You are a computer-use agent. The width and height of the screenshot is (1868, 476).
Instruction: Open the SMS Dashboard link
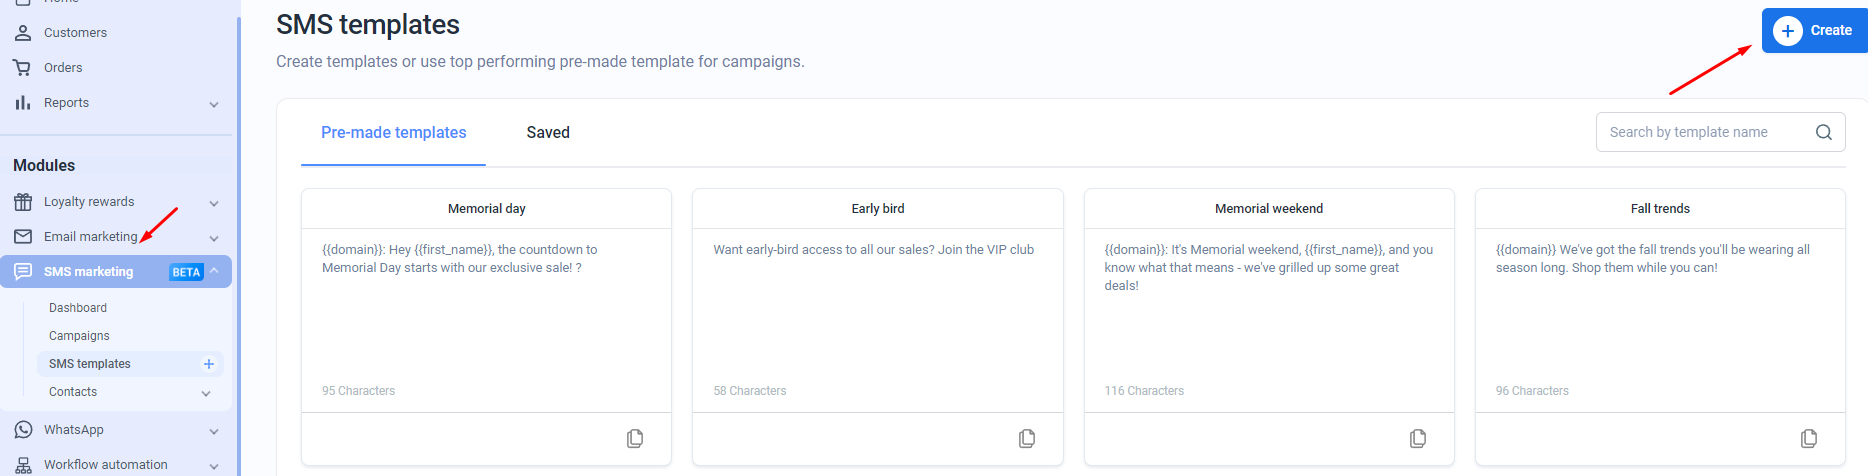[x=78, y=308]
